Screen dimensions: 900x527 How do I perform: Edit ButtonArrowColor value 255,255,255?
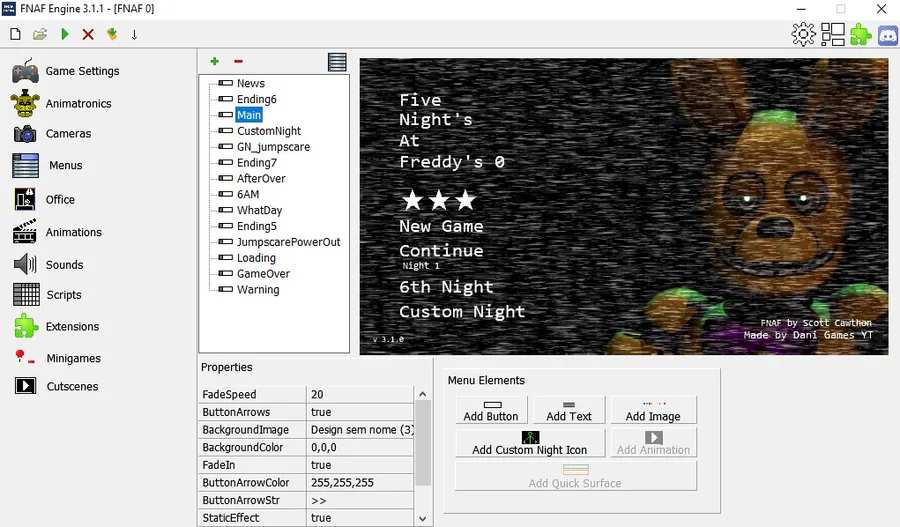point(360,483)
